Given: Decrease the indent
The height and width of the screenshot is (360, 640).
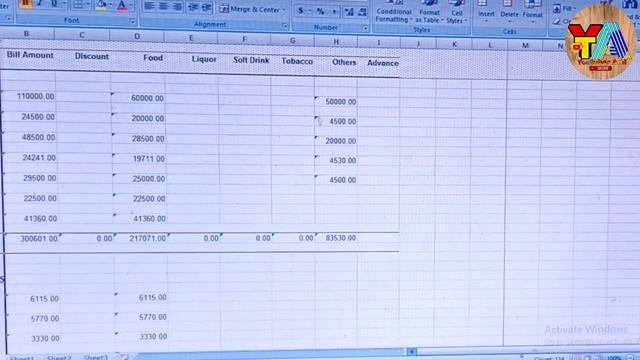Looking at the screenshot, I should [x=193, y=7].
